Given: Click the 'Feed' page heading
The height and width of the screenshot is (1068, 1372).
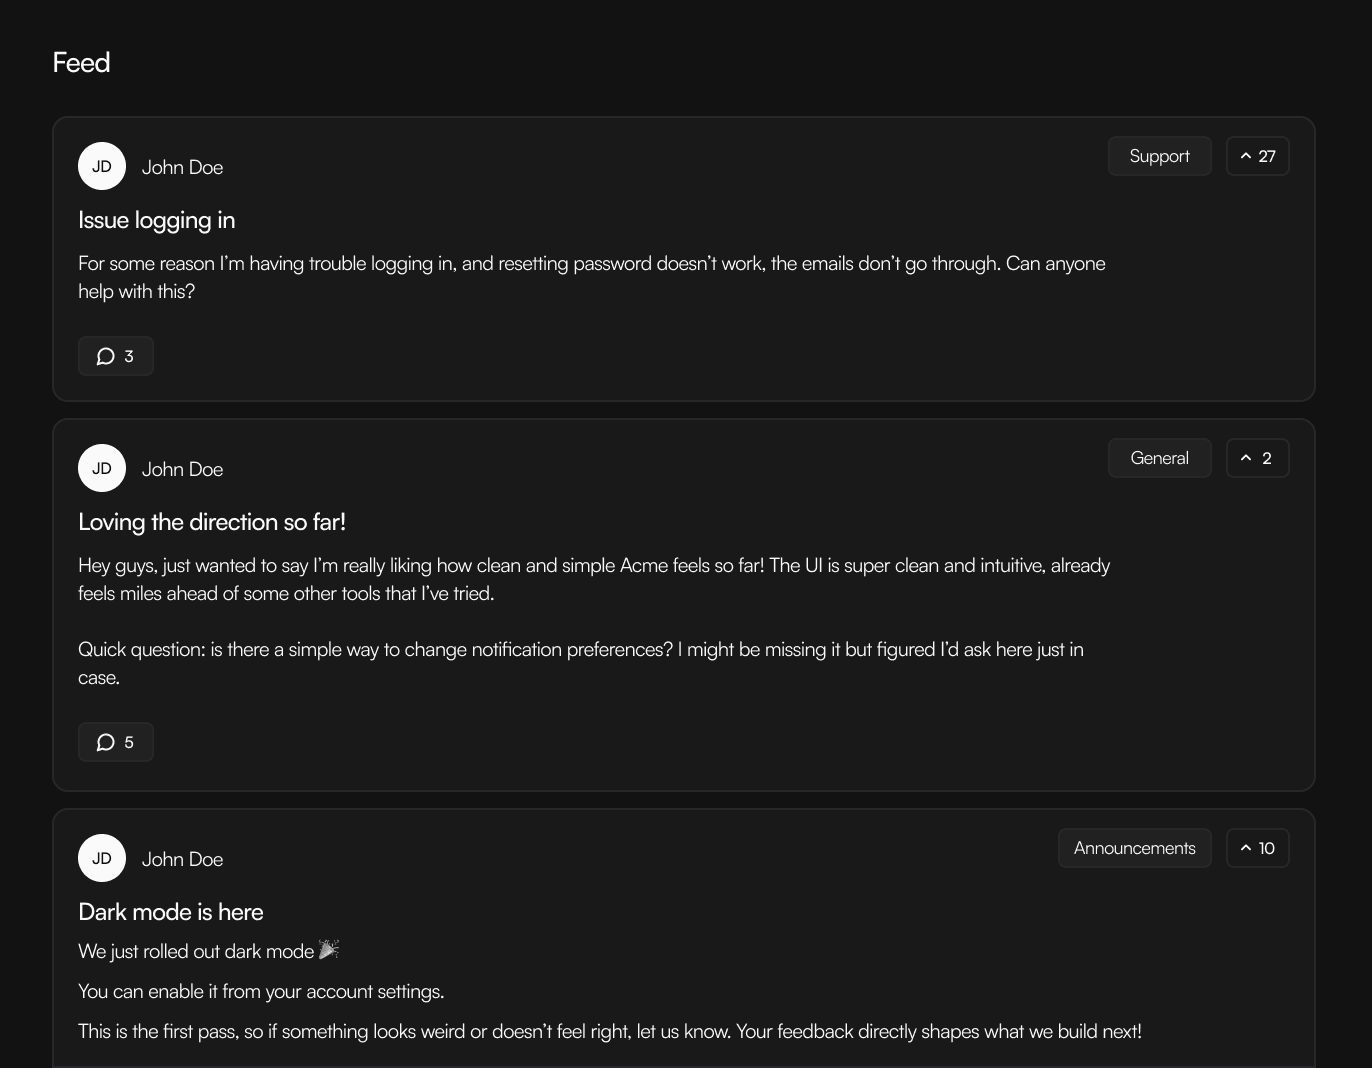Looking at the screenshot, I should [81, 62].
